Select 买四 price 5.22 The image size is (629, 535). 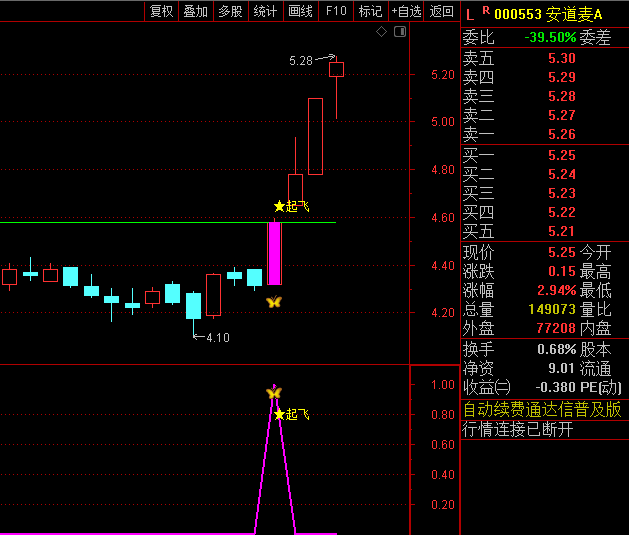click(562, 212)
